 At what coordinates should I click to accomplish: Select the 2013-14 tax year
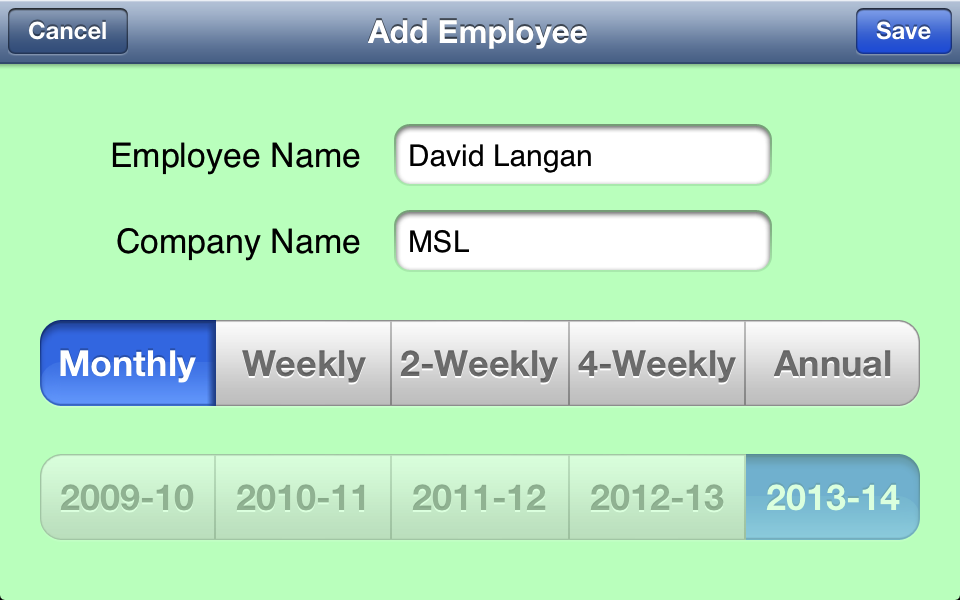[832, 497]
